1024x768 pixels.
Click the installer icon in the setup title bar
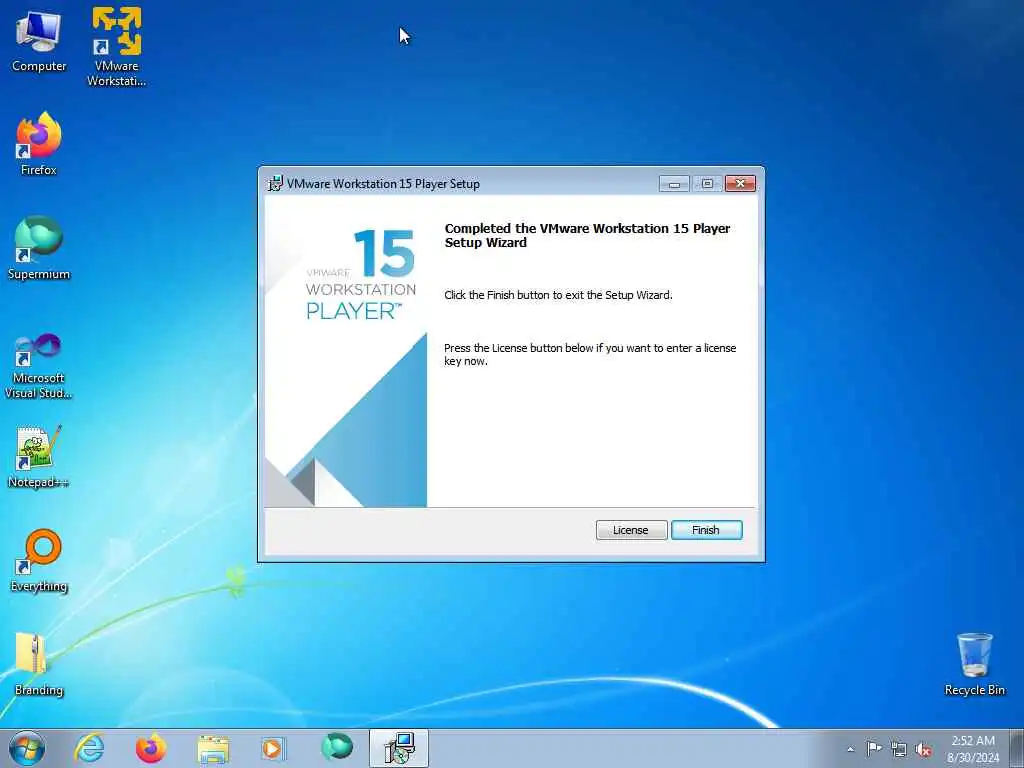tap(276, 184)
